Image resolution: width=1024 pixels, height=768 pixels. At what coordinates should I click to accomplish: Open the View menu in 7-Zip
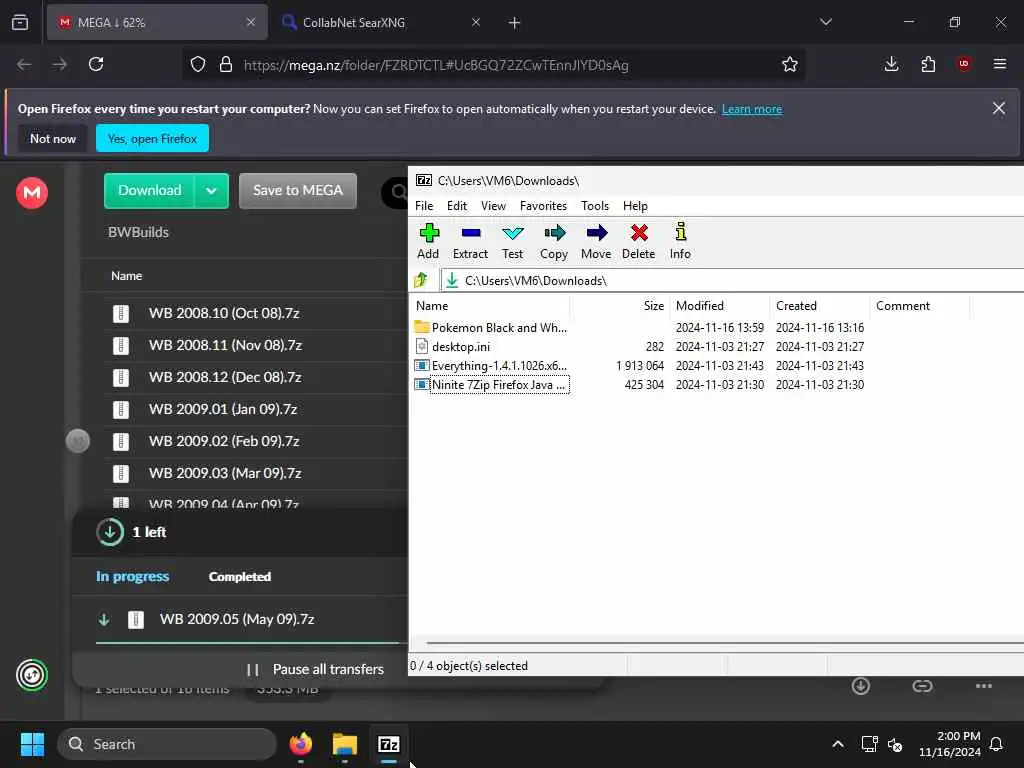coord(493,206)
